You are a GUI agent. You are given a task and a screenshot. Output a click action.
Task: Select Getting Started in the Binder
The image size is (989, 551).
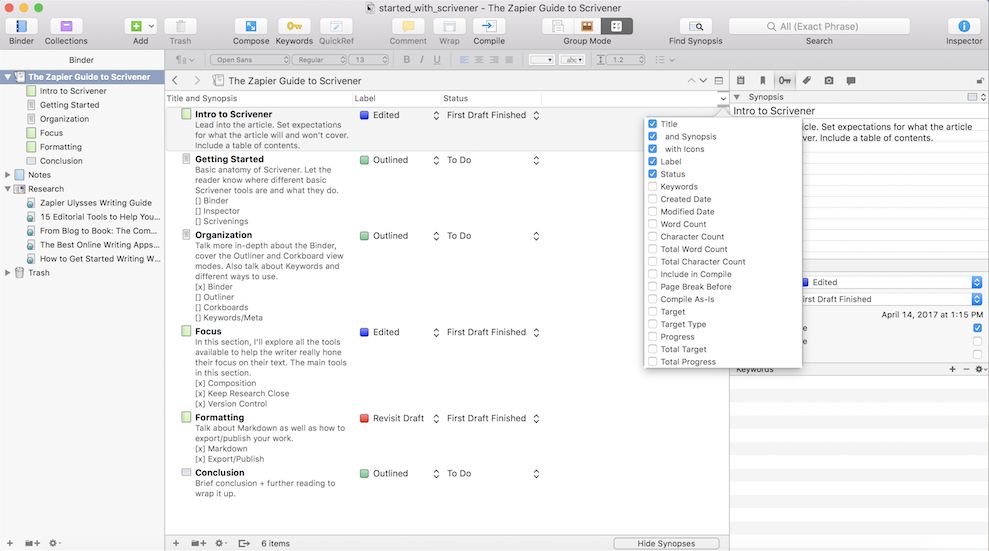click(x=69, y=105)
